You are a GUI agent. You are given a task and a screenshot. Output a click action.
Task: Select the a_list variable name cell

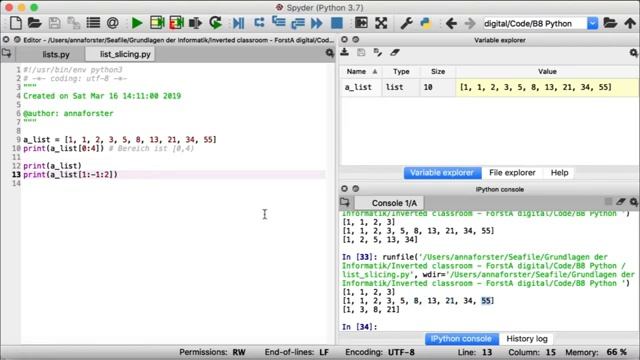point(361,87)
